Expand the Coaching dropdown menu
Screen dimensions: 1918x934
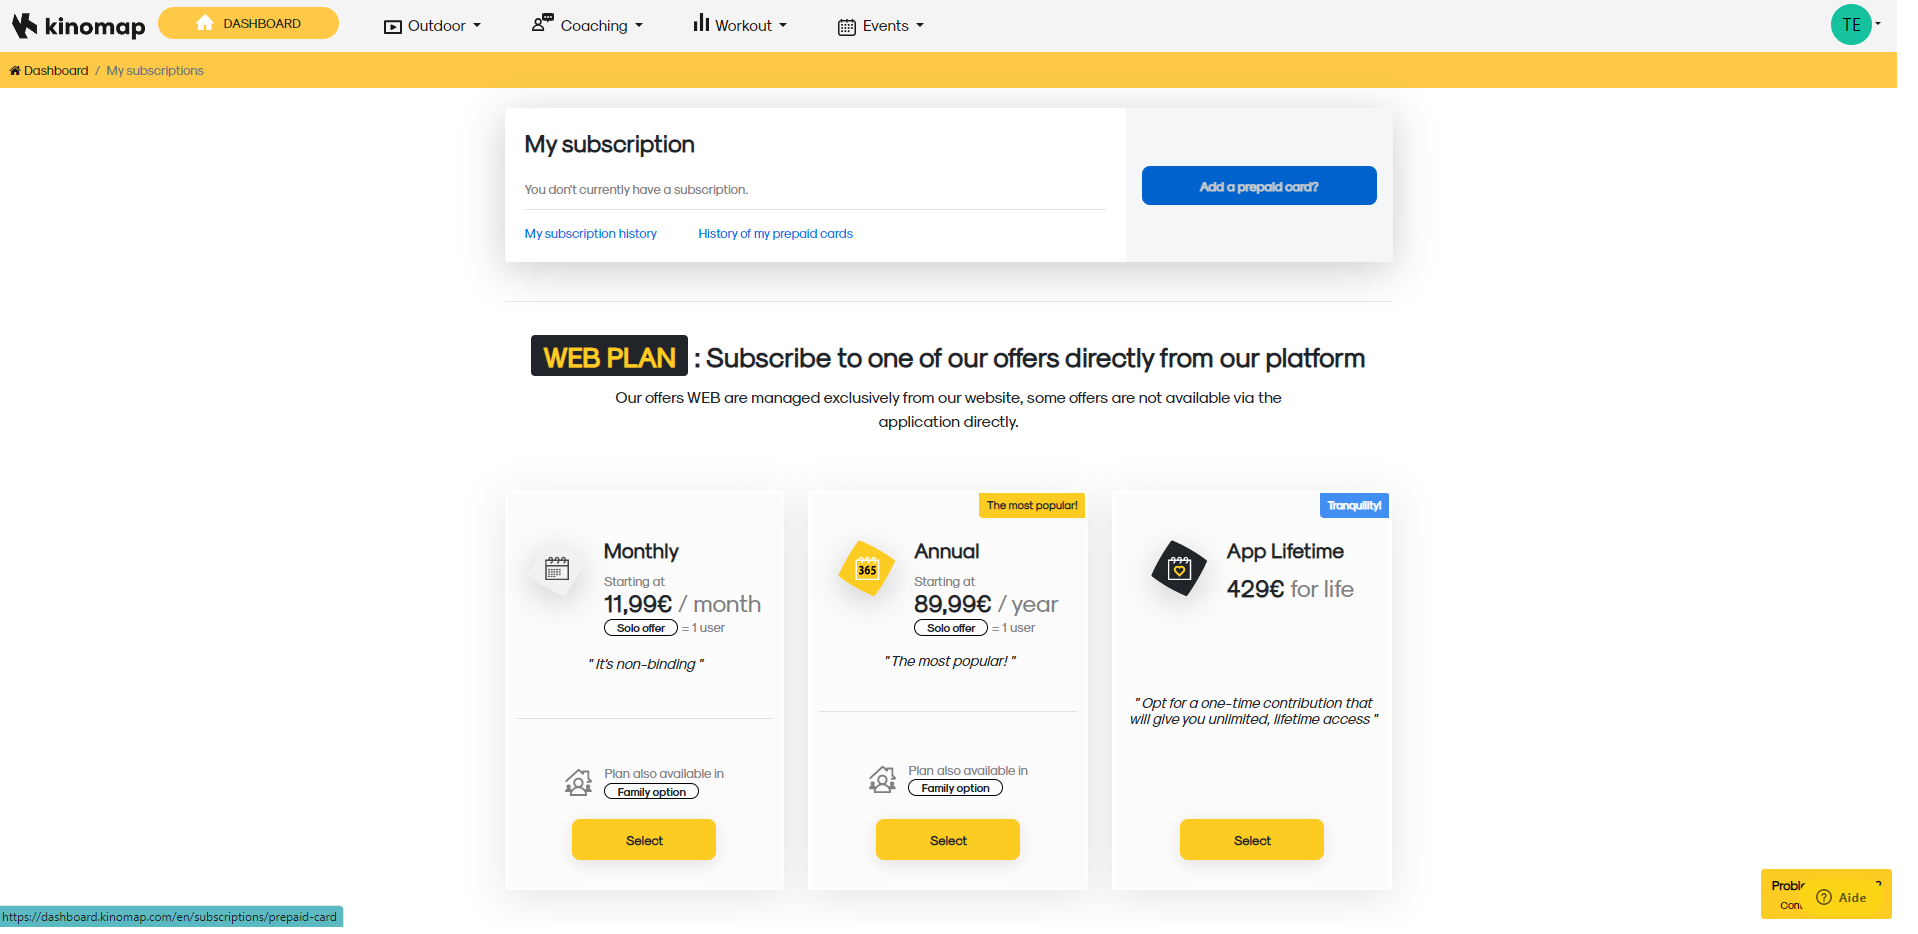pos(587,26)
